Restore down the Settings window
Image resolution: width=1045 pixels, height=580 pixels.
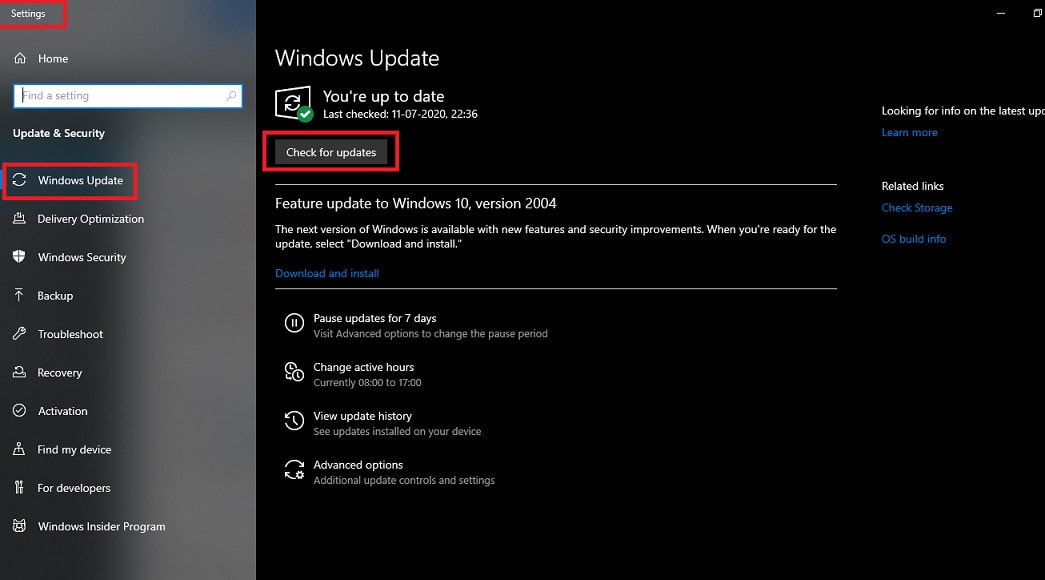[1037, 13]
